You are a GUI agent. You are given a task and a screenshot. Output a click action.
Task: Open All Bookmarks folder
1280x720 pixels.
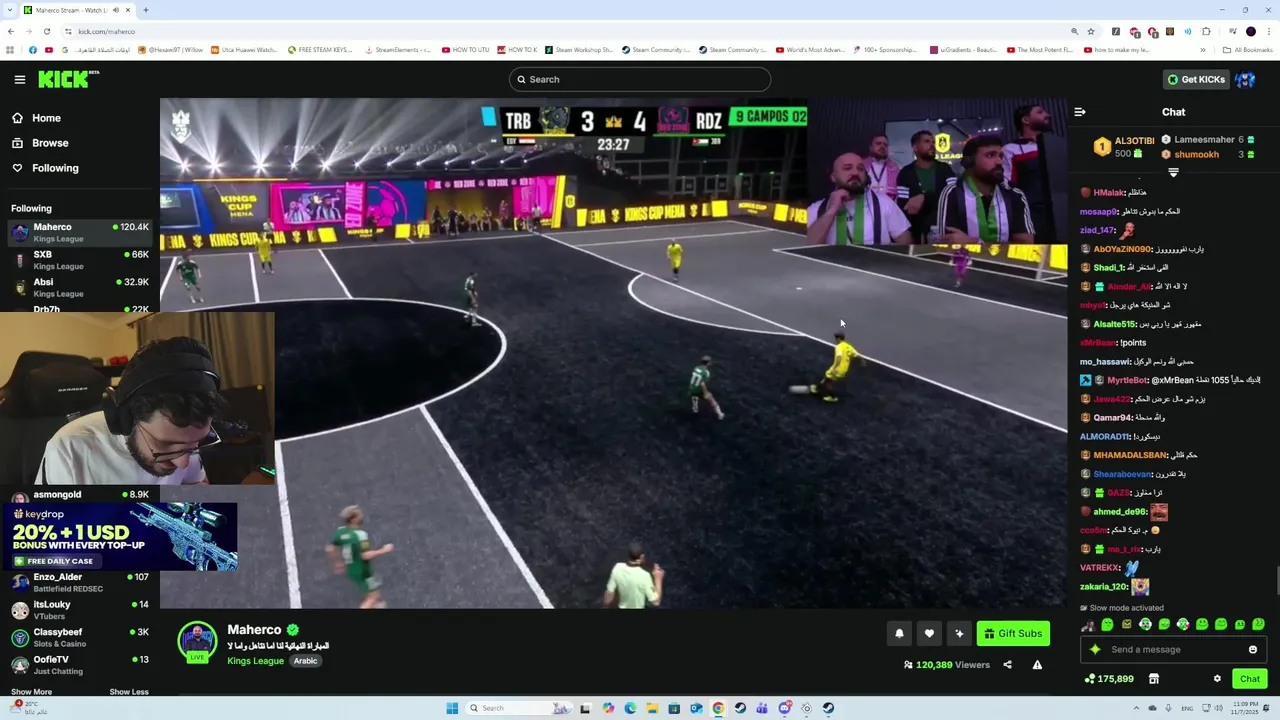pyautogui.click(x=1247, y=49)
